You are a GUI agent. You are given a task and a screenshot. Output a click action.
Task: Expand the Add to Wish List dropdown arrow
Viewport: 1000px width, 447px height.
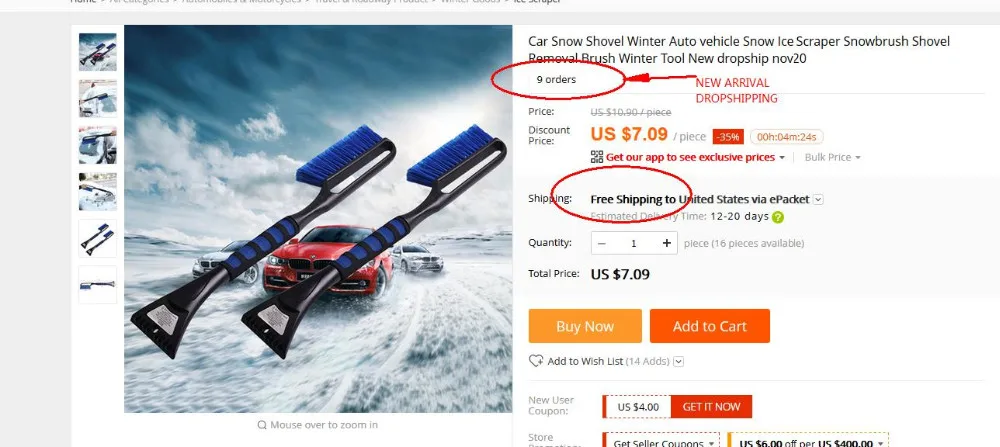pos(679,362)
